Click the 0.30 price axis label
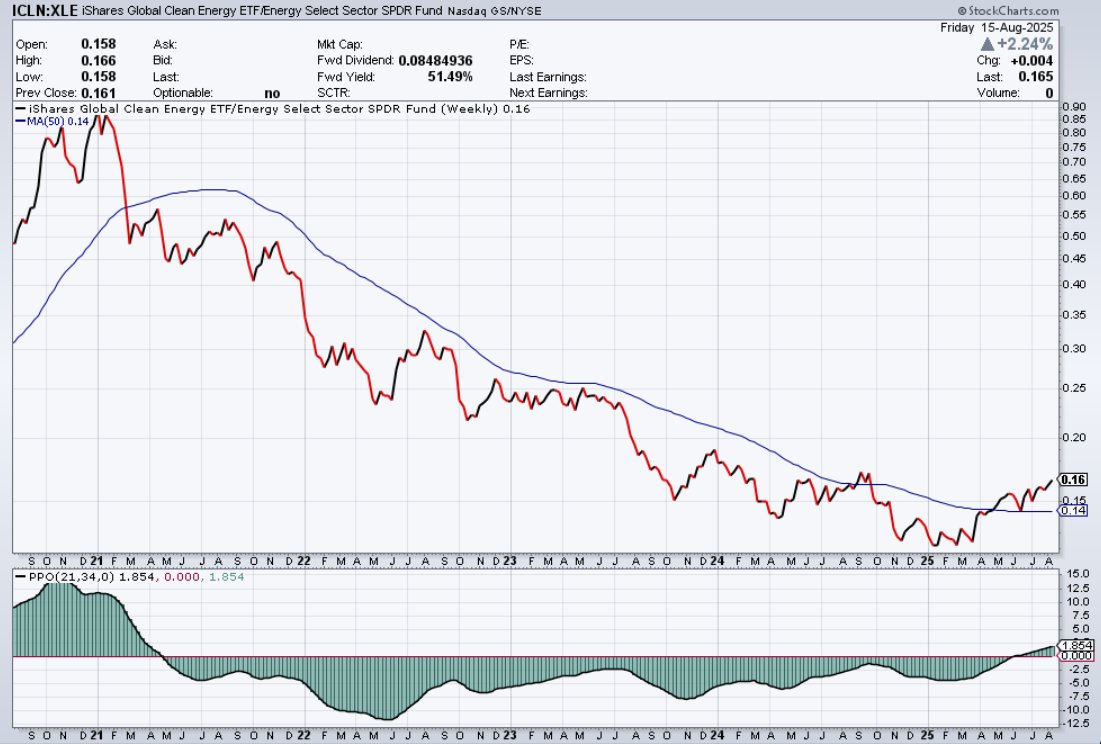Screen dimensions: 1101x744 (1074, 348)
